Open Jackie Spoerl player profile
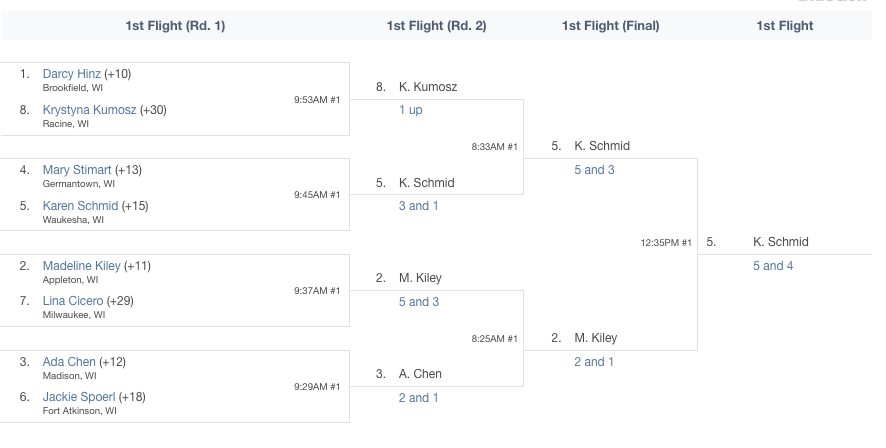This screenshot has width=886, height=448. coord(79,397)
